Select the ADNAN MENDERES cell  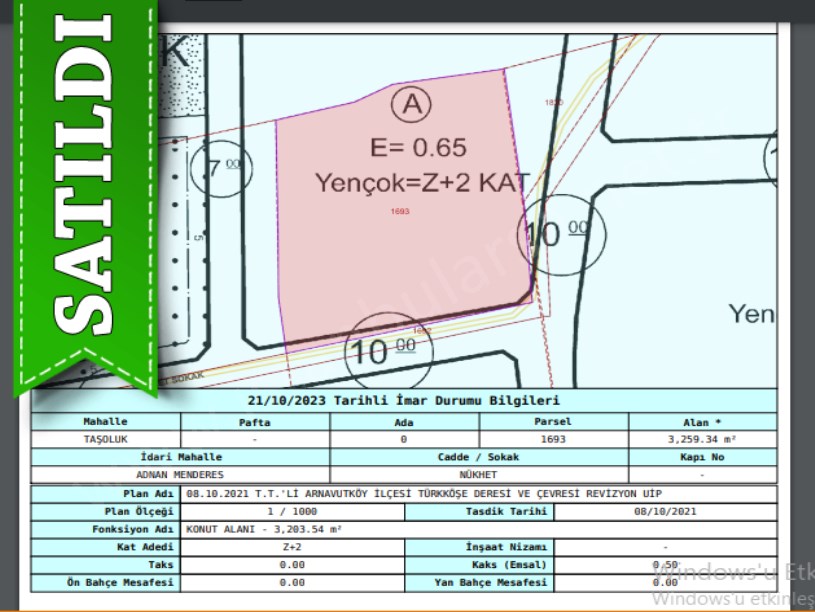180,474
